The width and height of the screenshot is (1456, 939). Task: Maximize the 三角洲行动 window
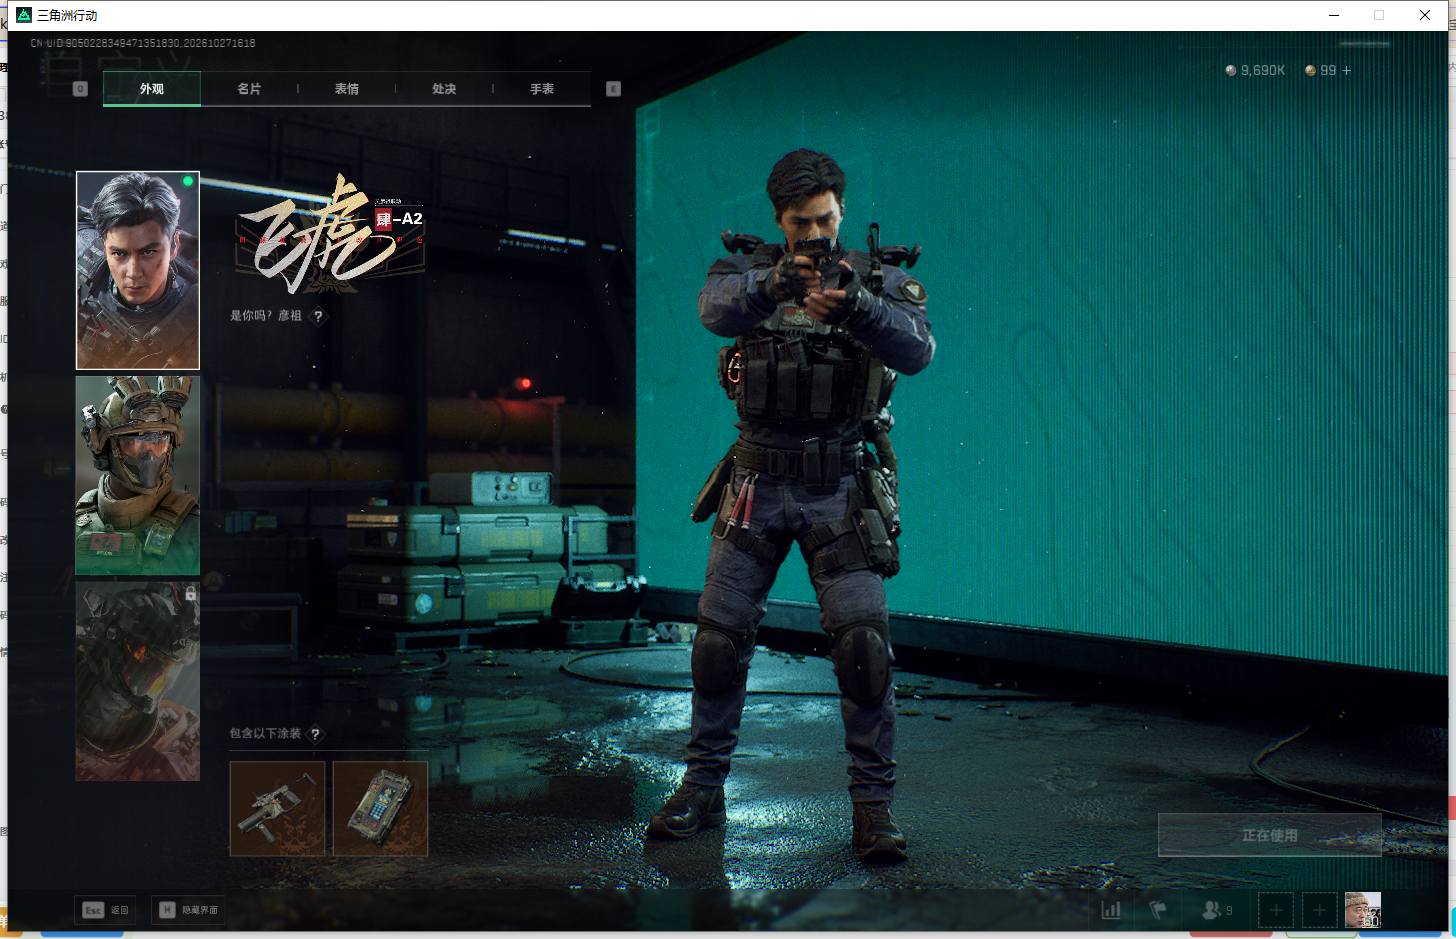[1379, 15]
